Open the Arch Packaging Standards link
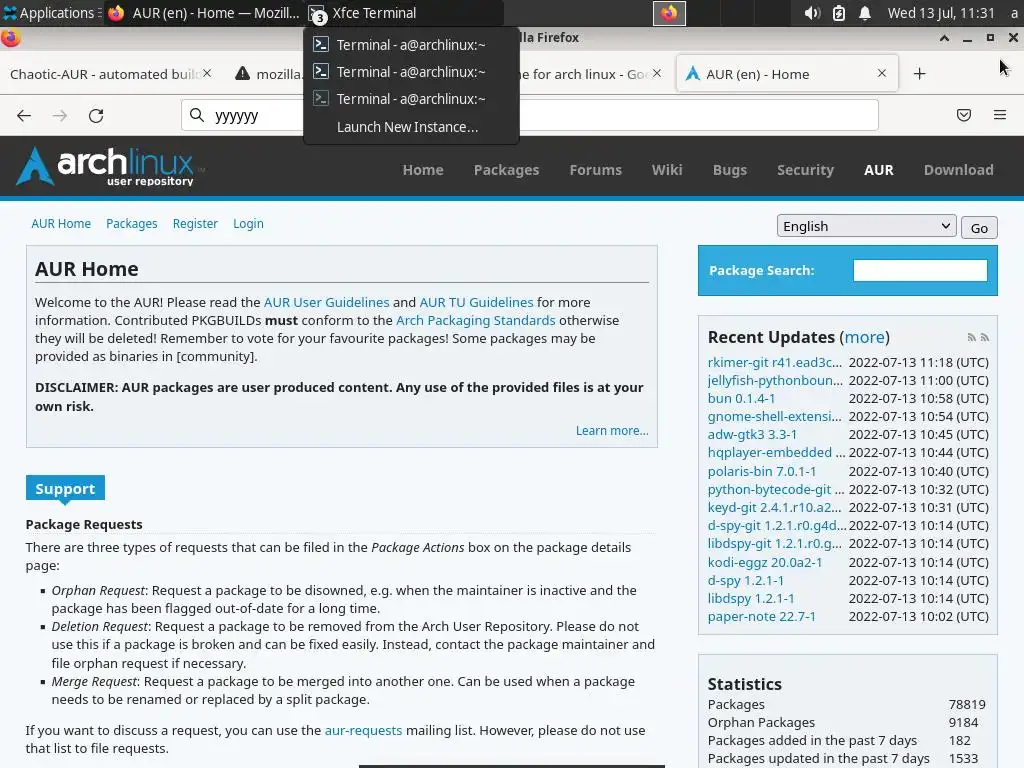The height and width of the screenshot is (768, 1024). click(x=475, y=321)
